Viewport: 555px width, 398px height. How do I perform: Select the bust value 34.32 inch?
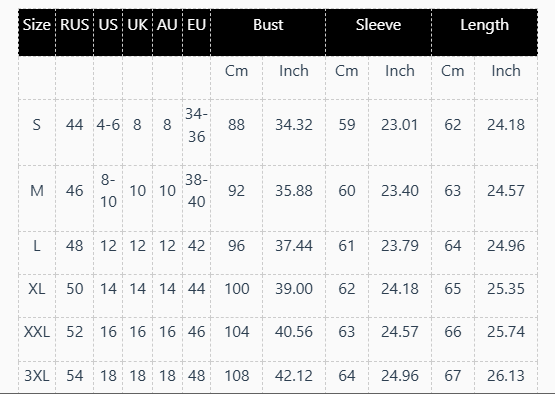tap(294, 125)
